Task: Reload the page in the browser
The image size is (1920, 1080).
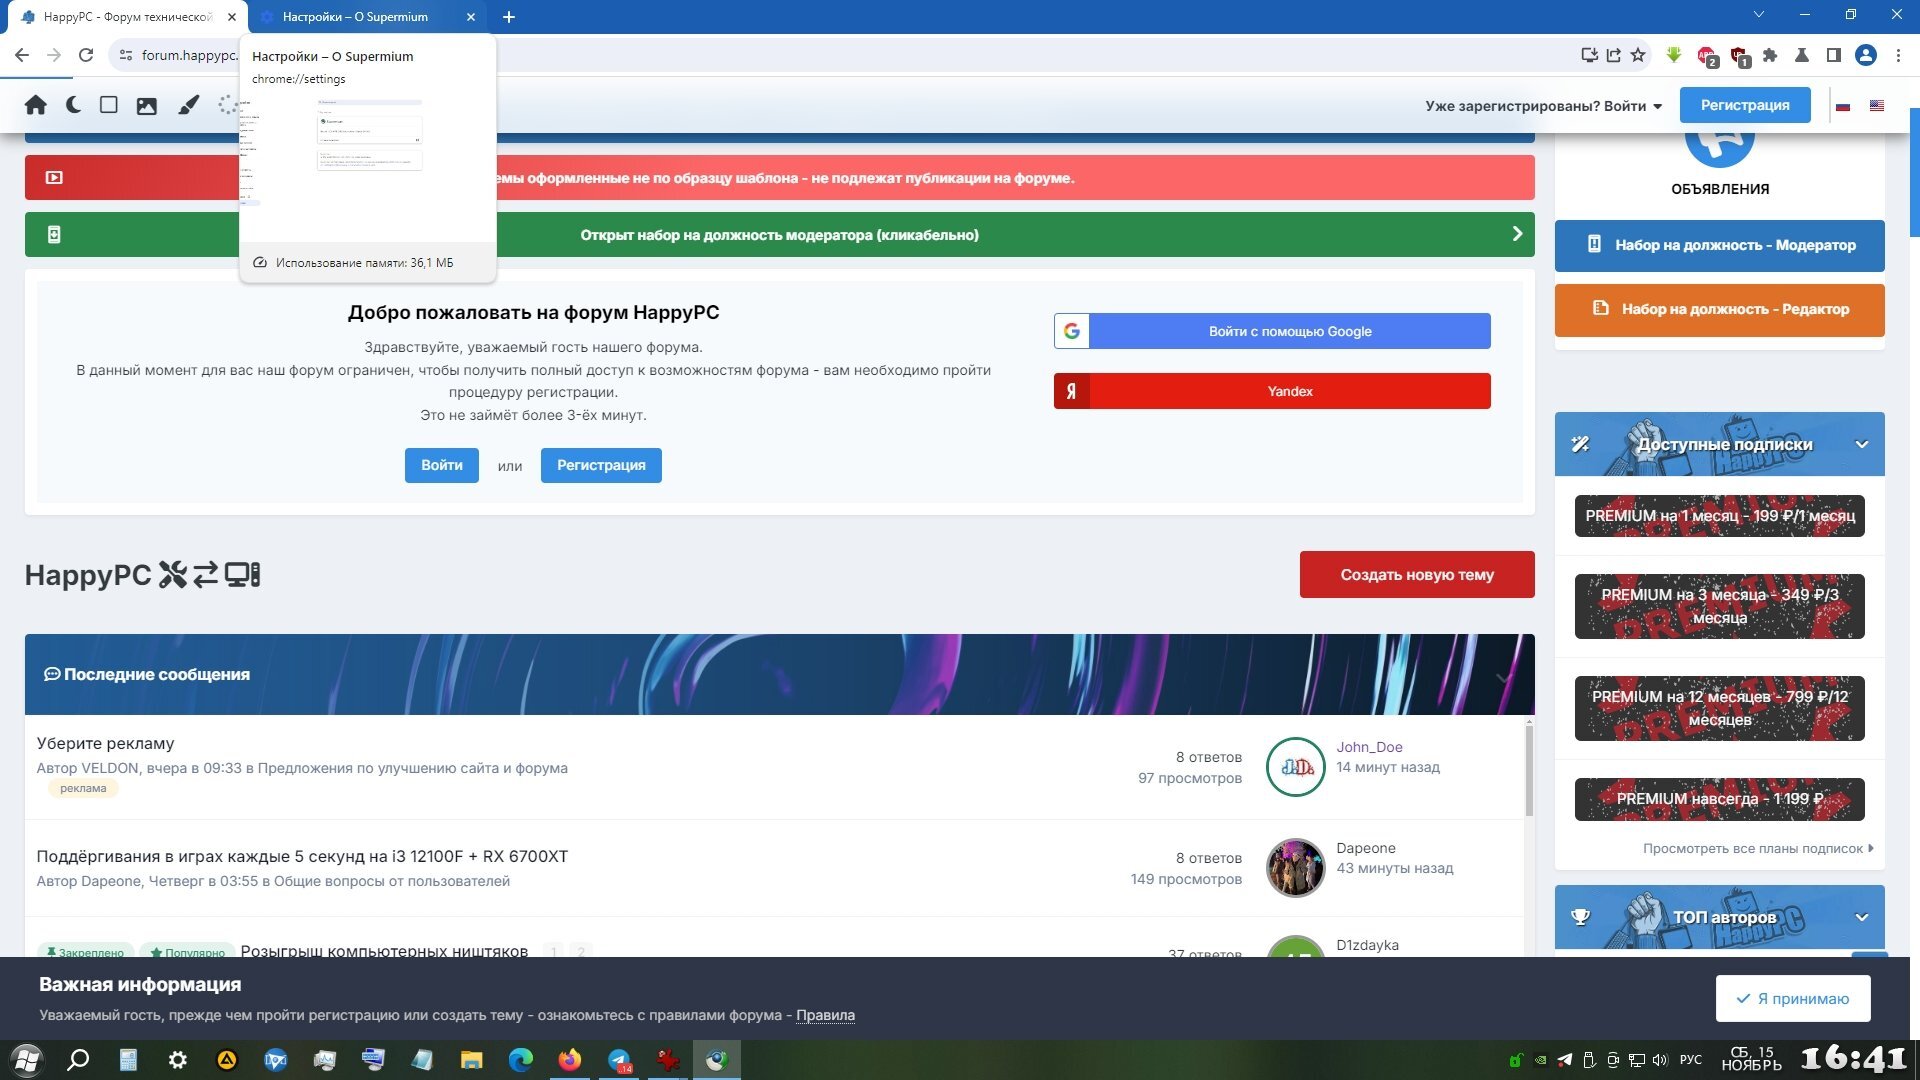Action: (x=86, y=55)
